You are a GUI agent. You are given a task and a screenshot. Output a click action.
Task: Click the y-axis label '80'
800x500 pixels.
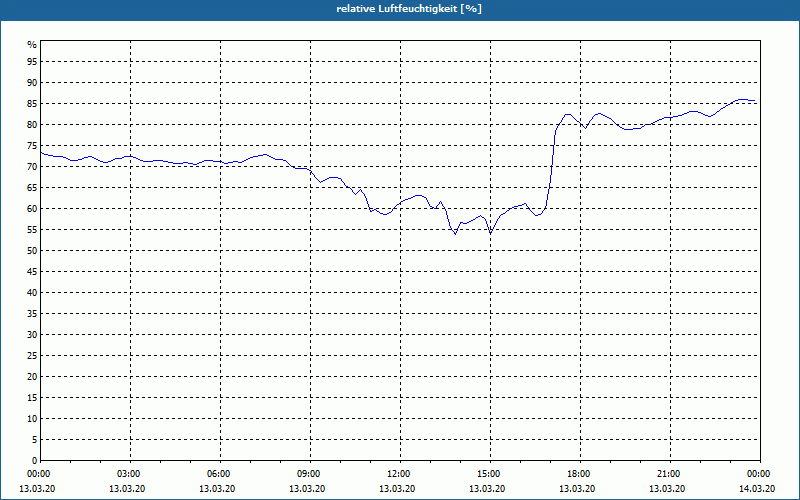pyautogui.click(x=32, y=124)
